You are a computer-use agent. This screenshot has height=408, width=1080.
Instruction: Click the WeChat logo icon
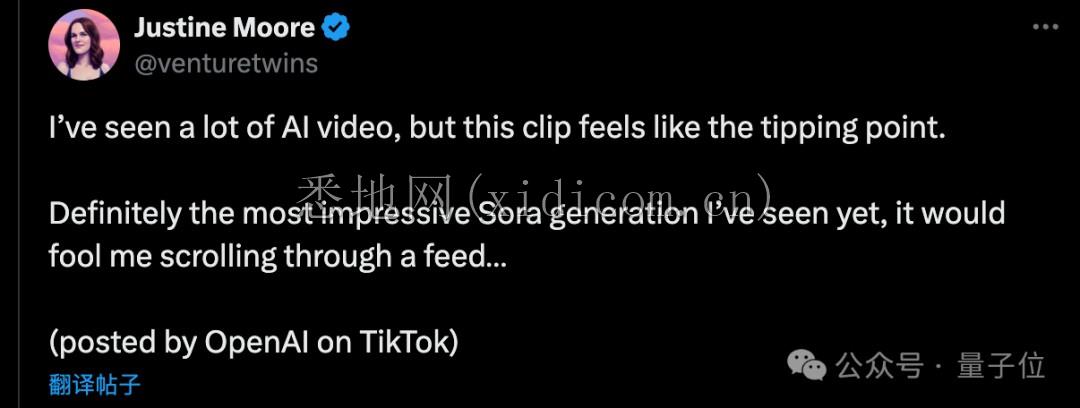pos(807,365)
